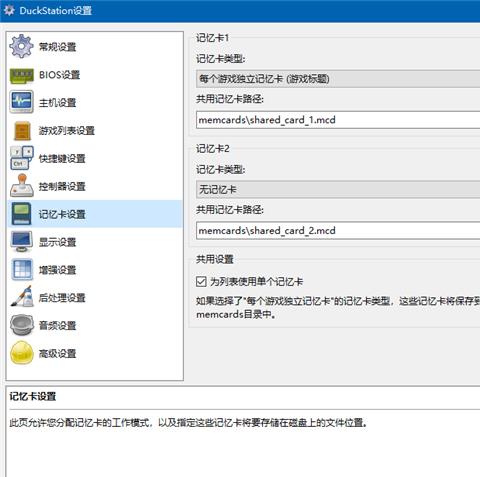Image resolution: width=480 pixels, height=477 pixels.
Task: Open BIOS设置 category
Action: 95,75
